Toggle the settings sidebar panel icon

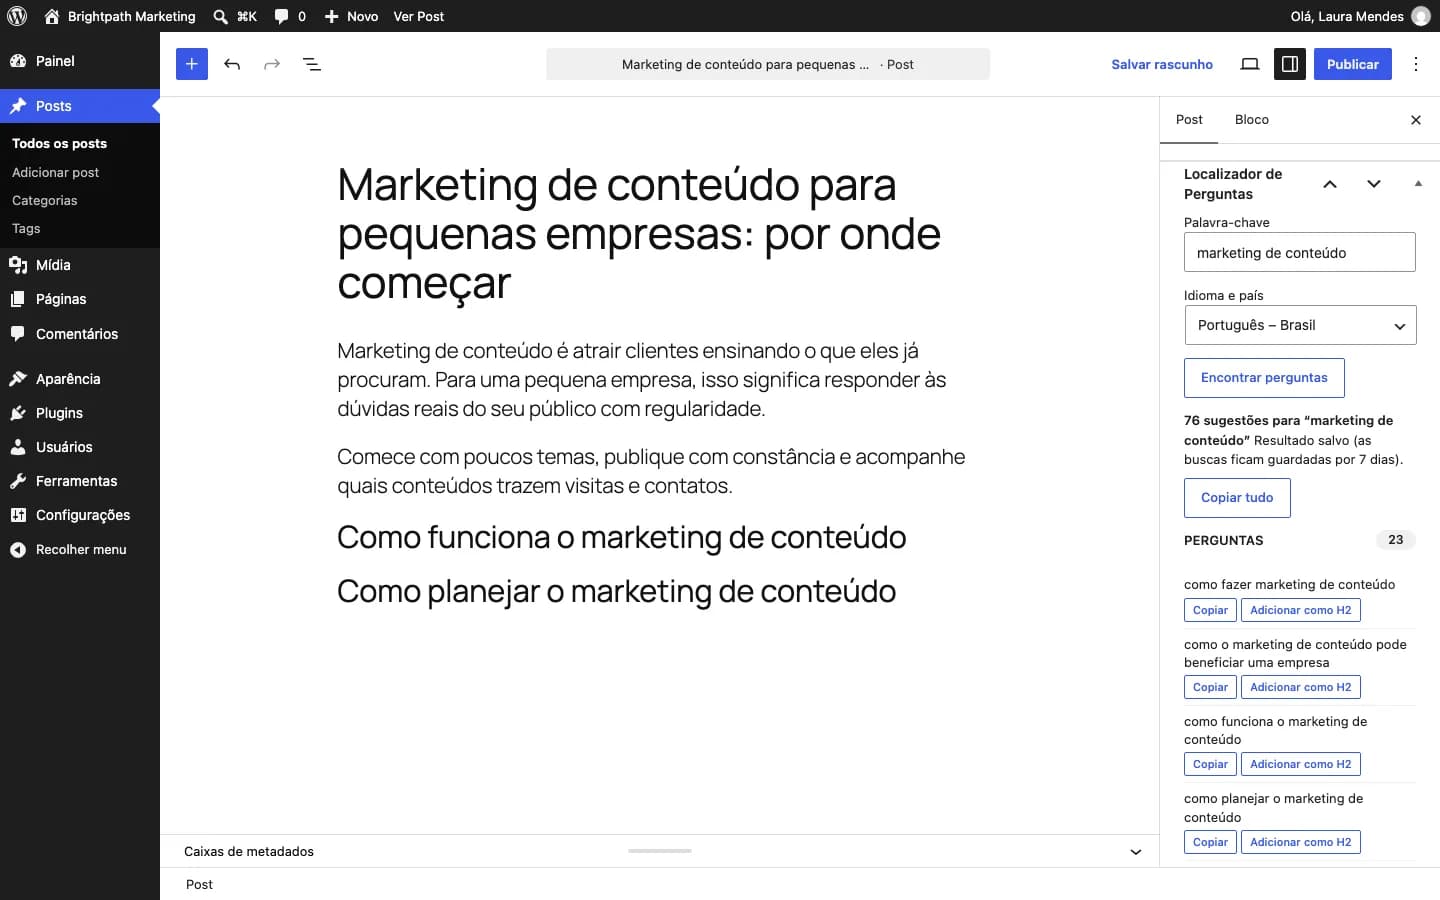(1290, 64)
